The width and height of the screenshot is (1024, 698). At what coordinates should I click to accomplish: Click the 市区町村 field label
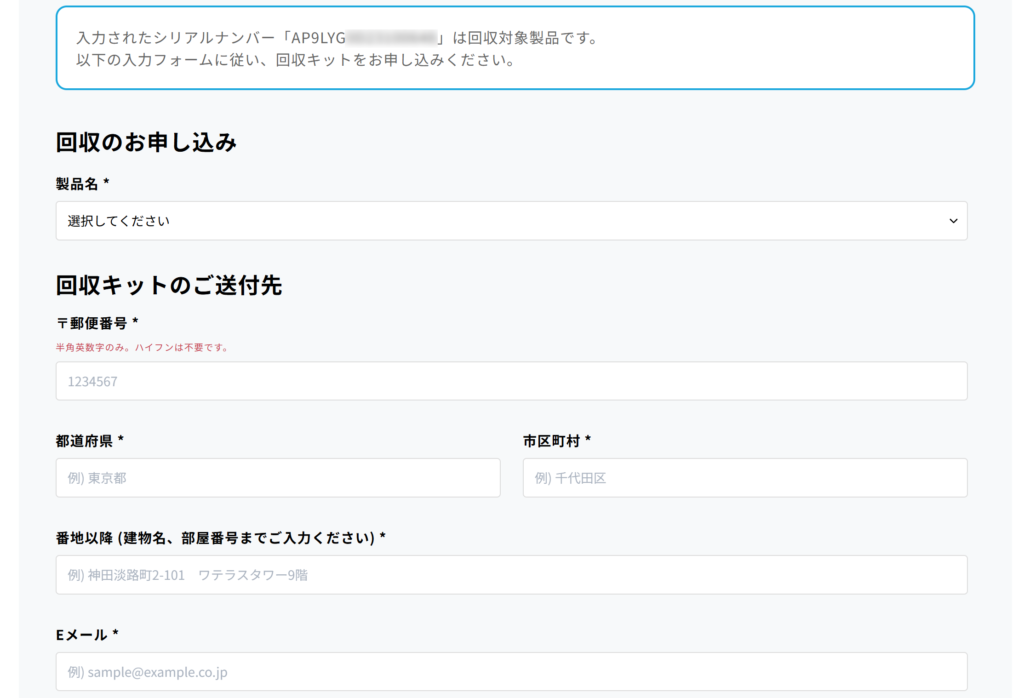tap(551, 440)
